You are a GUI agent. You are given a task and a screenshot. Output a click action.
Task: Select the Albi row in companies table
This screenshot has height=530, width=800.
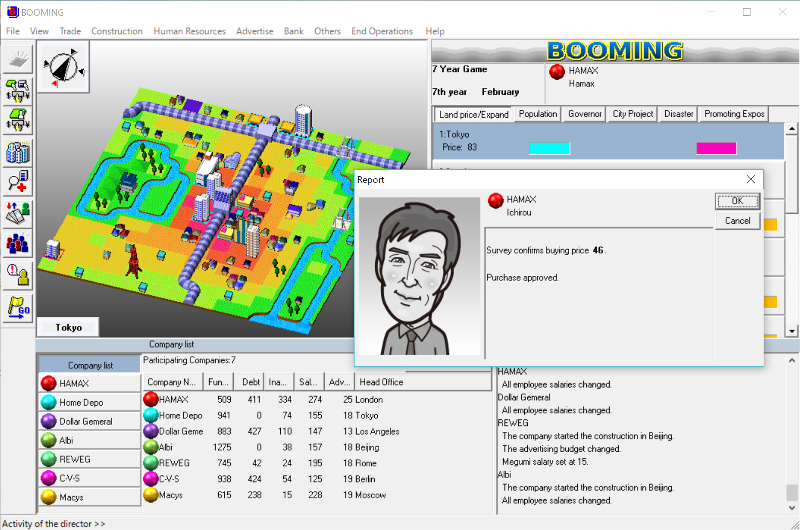[x=316, y=447]
